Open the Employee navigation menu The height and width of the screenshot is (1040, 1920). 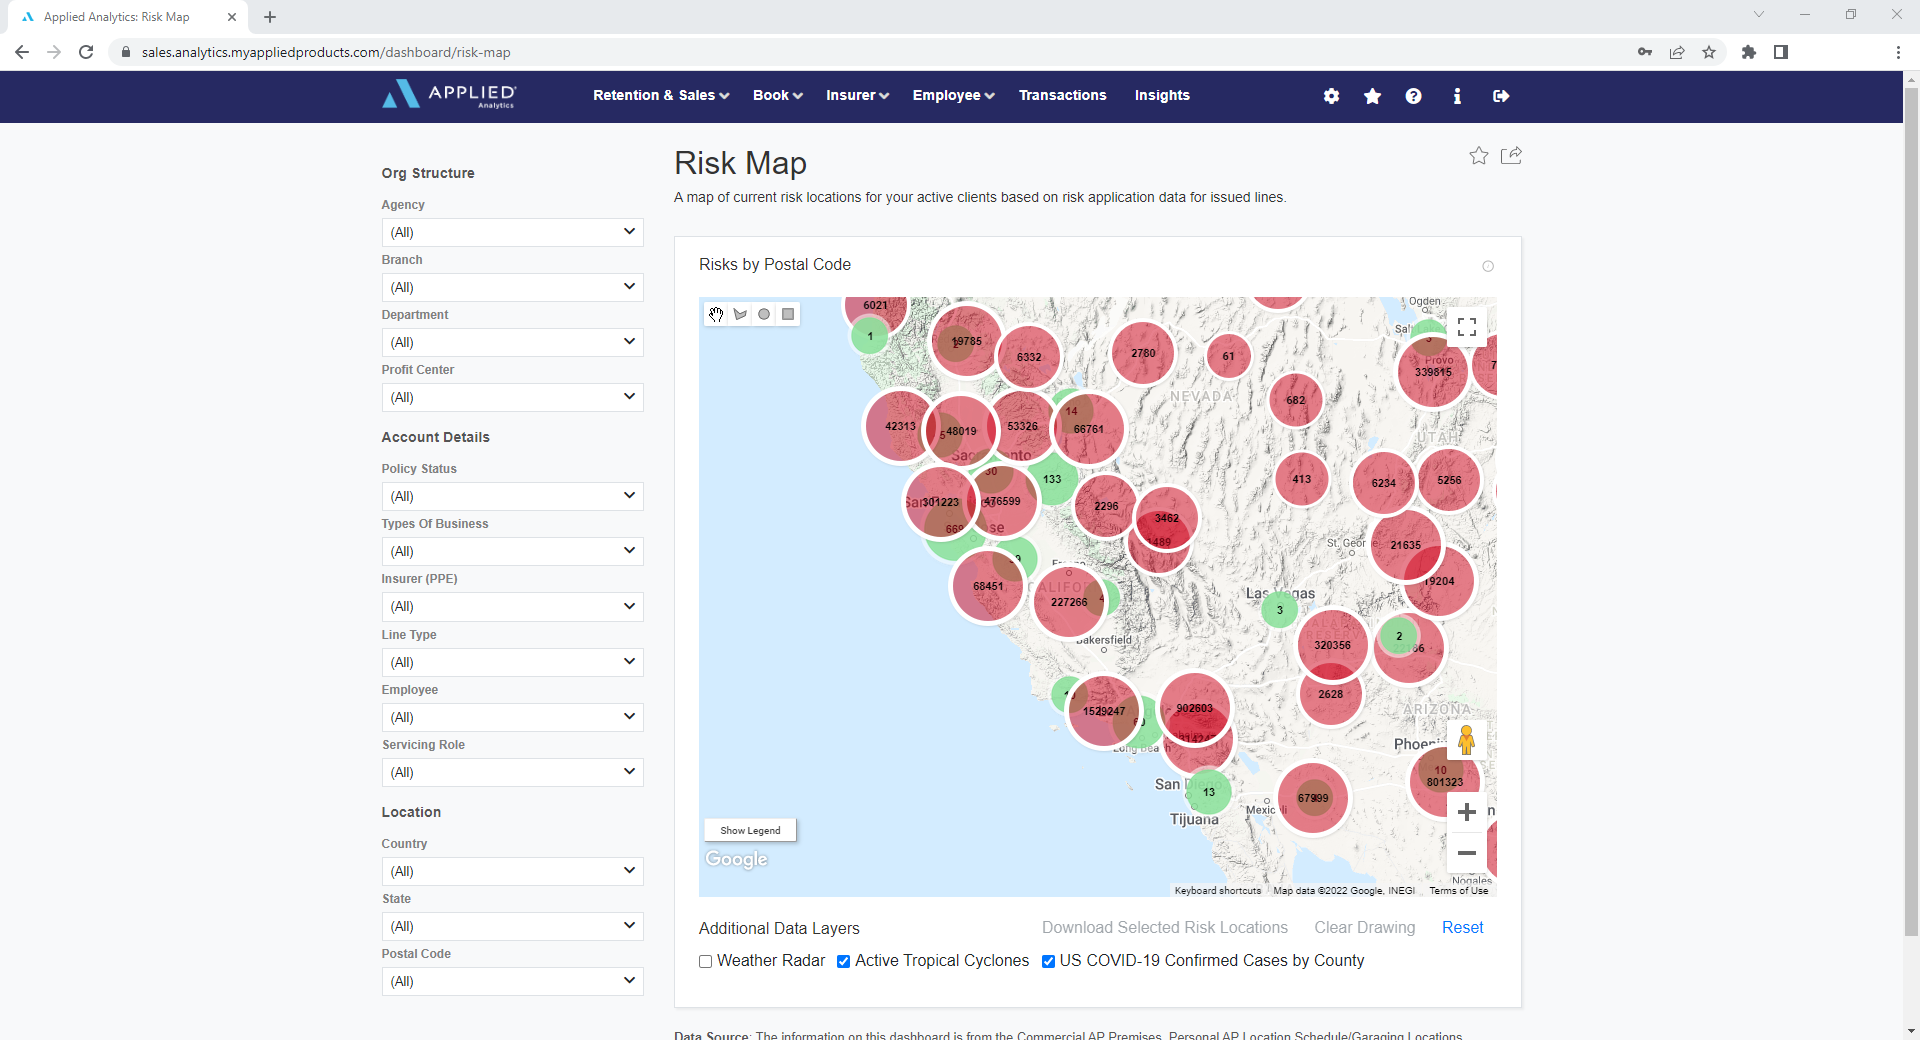[953, 95]
